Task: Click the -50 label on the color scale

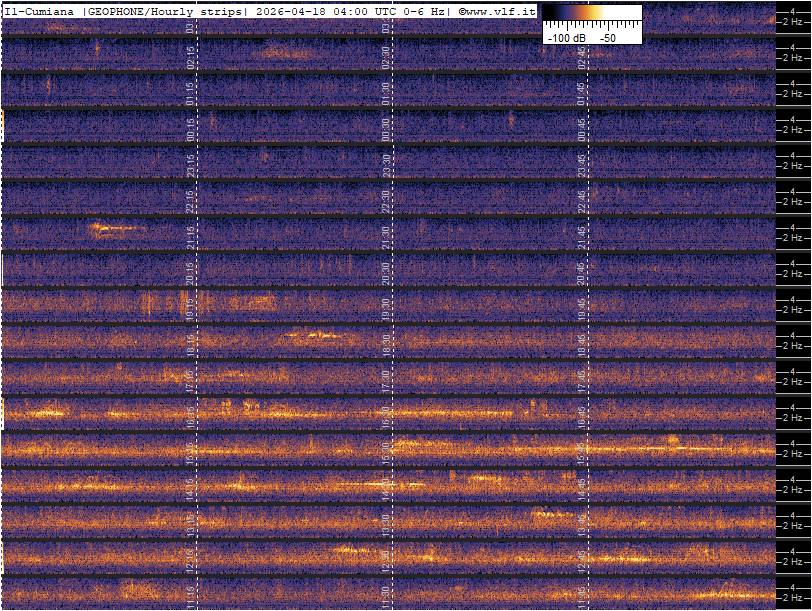Action: pyautogui.click(x=607, y=37)
